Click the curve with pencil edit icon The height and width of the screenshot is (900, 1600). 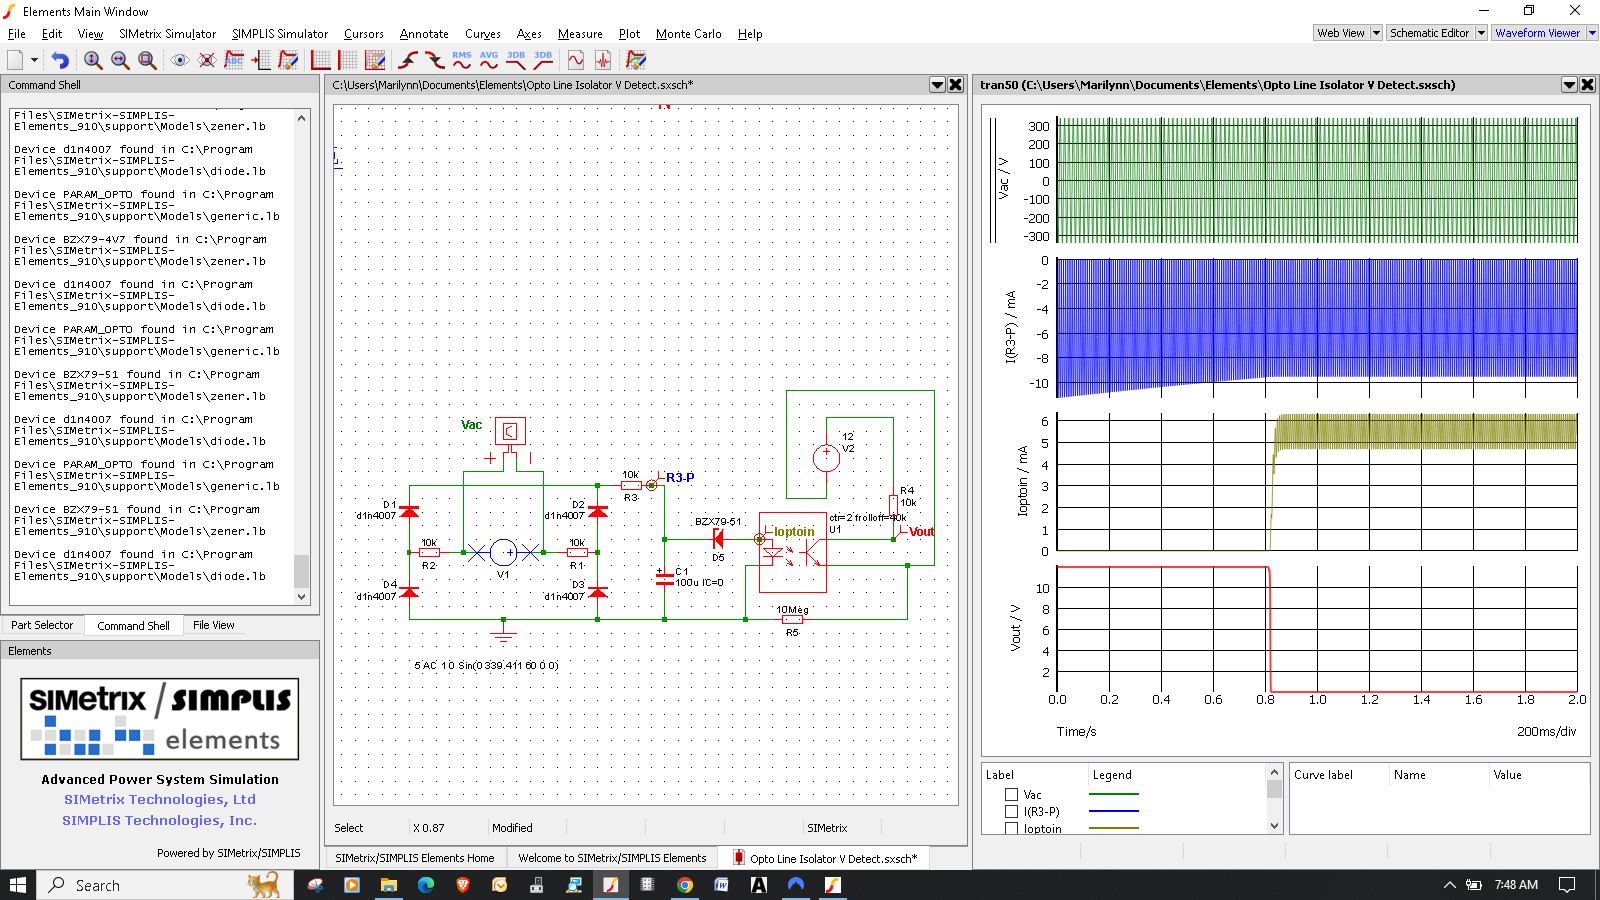point(288,60)
